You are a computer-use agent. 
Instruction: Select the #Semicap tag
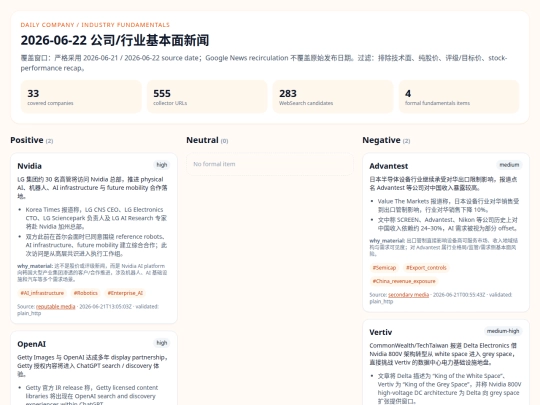coord(384,268)
